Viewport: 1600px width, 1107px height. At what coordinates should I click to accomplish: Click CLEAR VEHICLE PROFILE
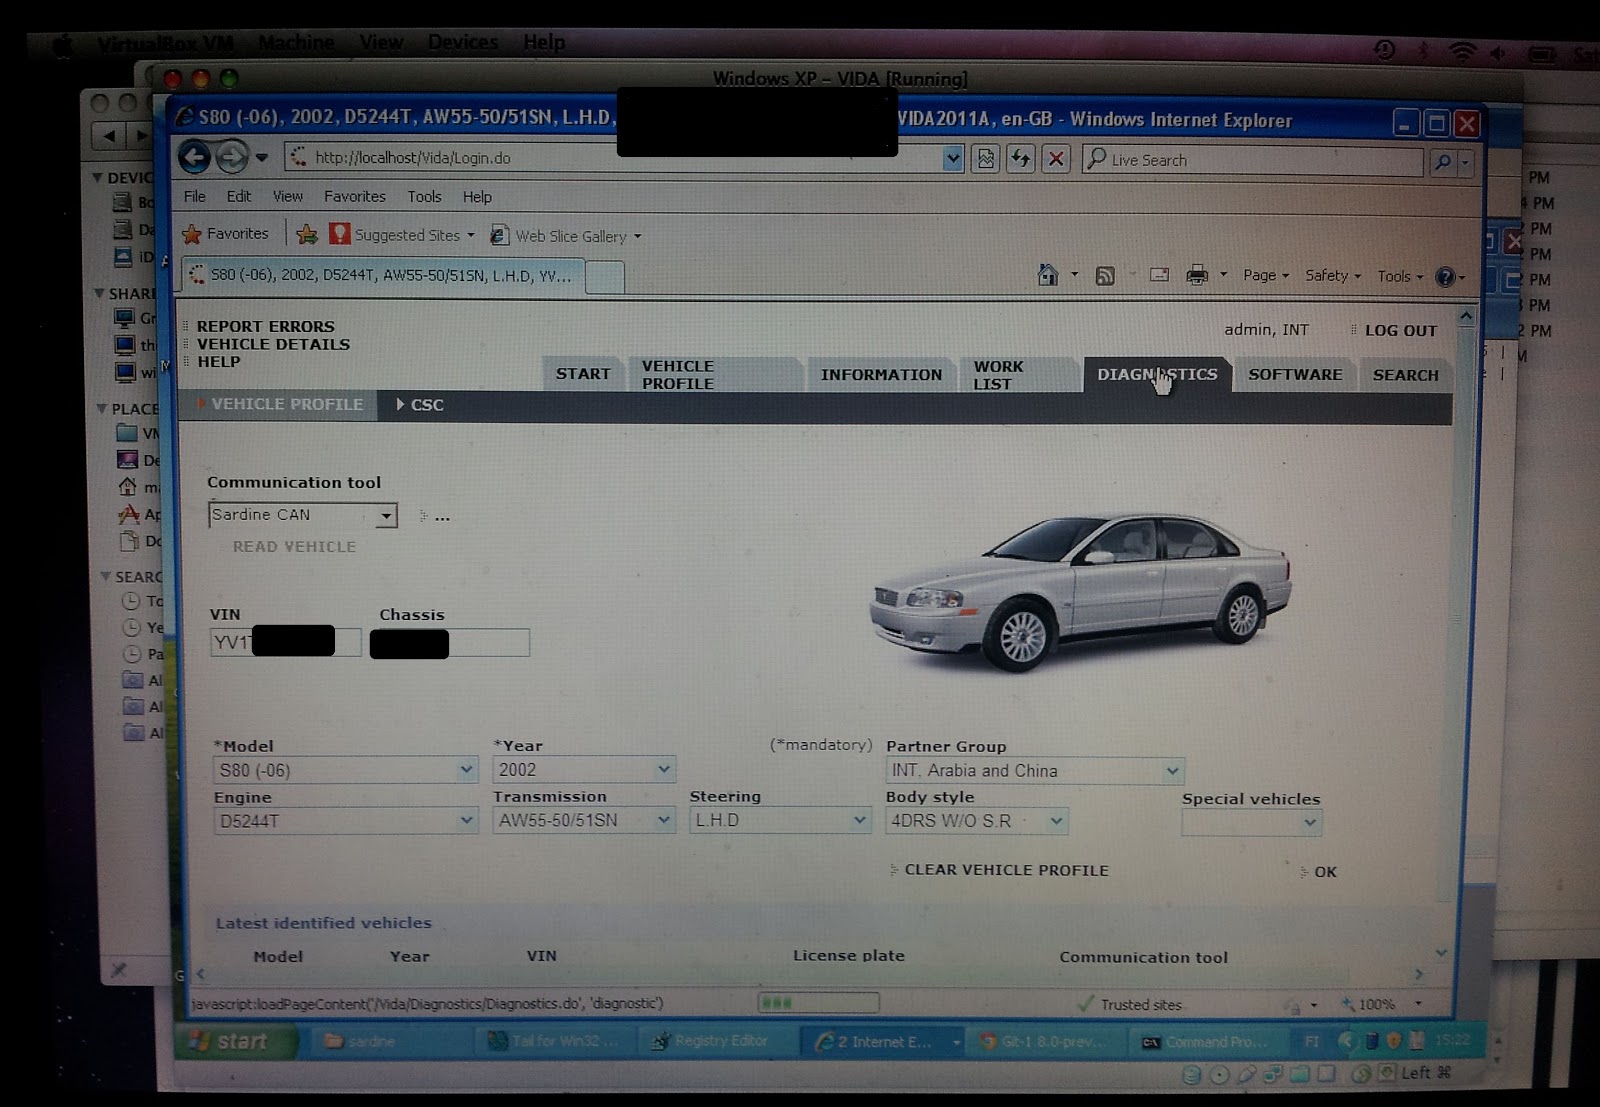pyautogui.click(x=1006, y=870)
